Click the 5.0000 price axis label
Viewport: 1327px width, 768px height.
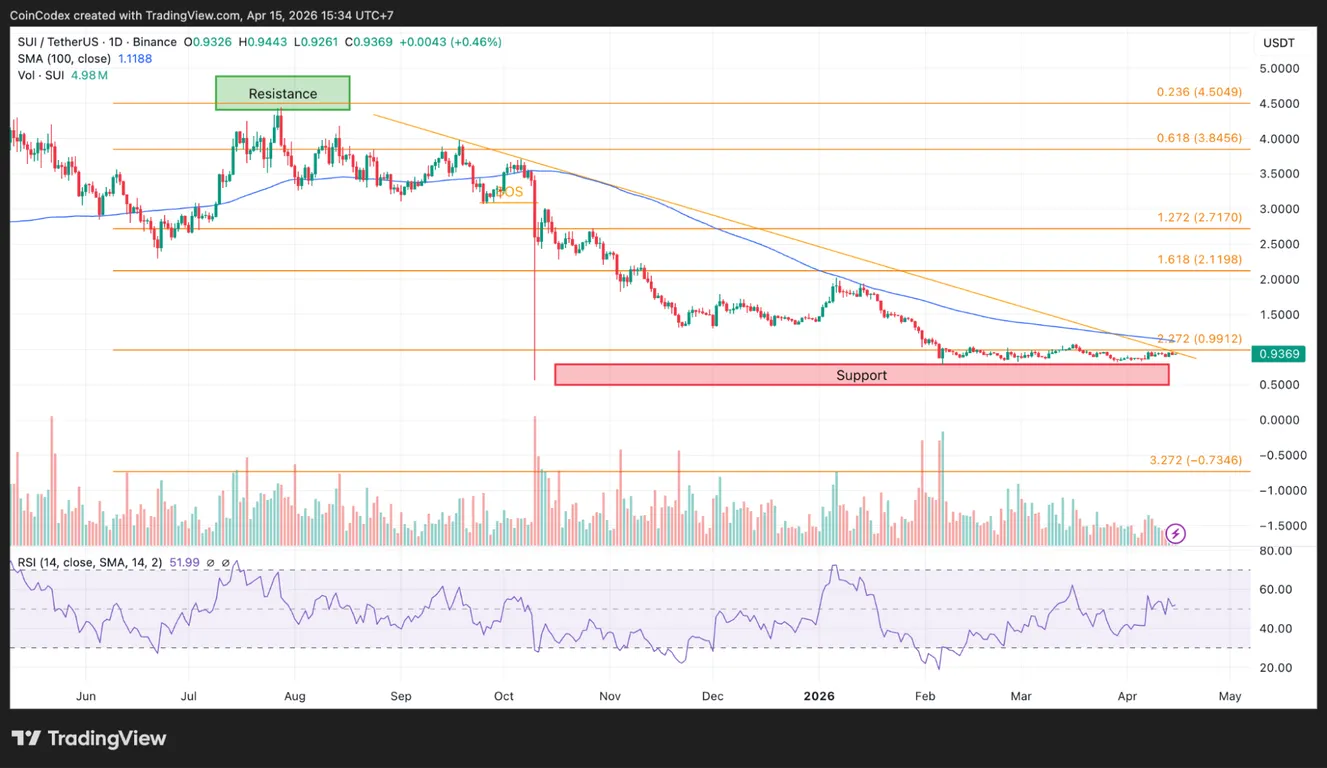1278,68
